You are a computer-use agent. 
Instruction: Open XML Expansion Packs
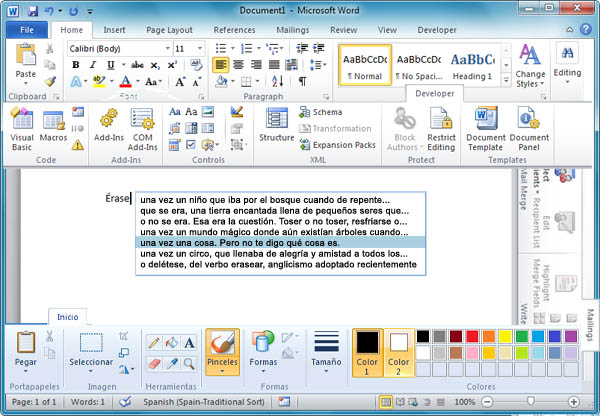click(338, 145)
